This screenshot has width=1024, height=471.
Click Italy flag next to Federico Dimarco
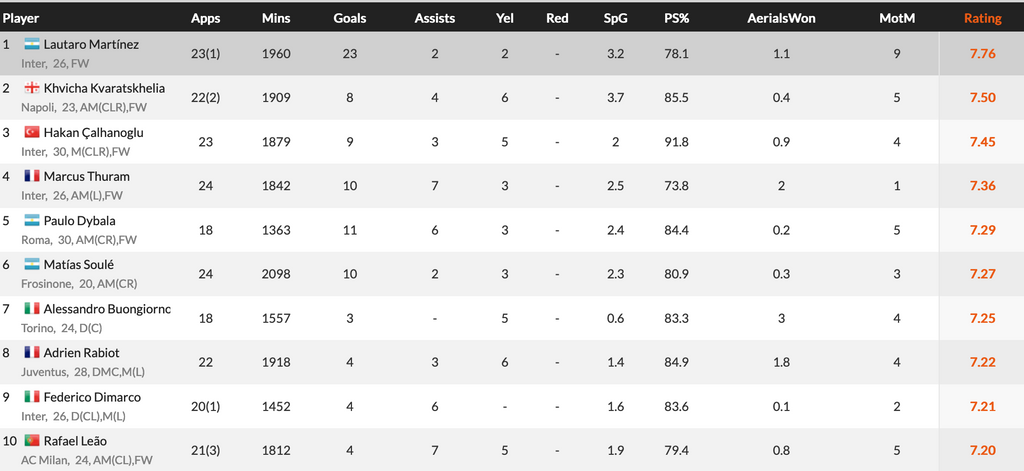click(x=32, y=397)
